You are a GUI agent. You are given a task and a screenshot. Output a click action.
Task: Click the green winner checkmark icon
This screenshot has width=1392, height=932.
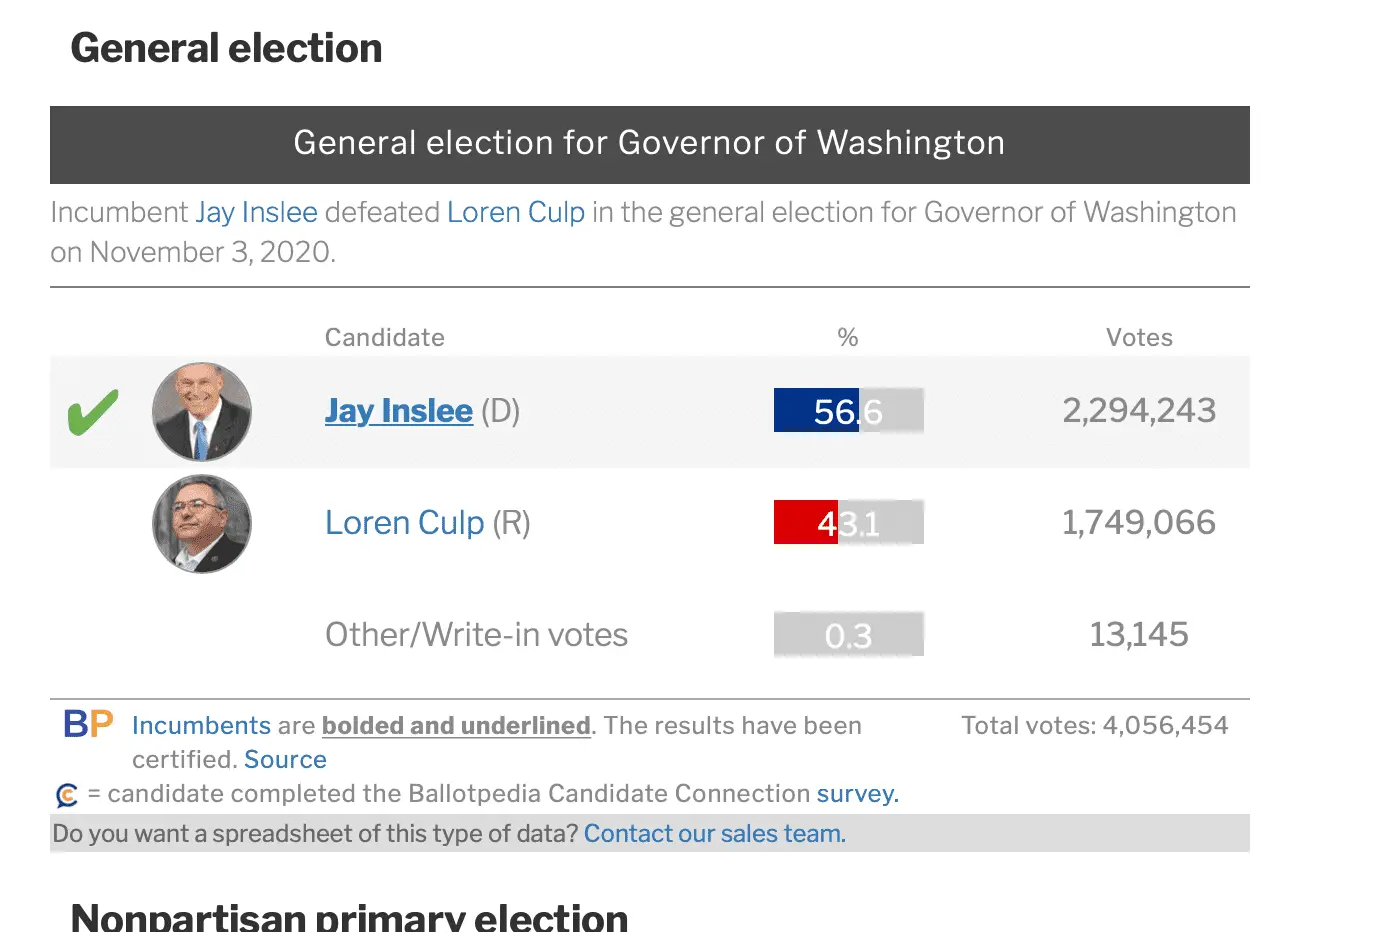(93, 412)
